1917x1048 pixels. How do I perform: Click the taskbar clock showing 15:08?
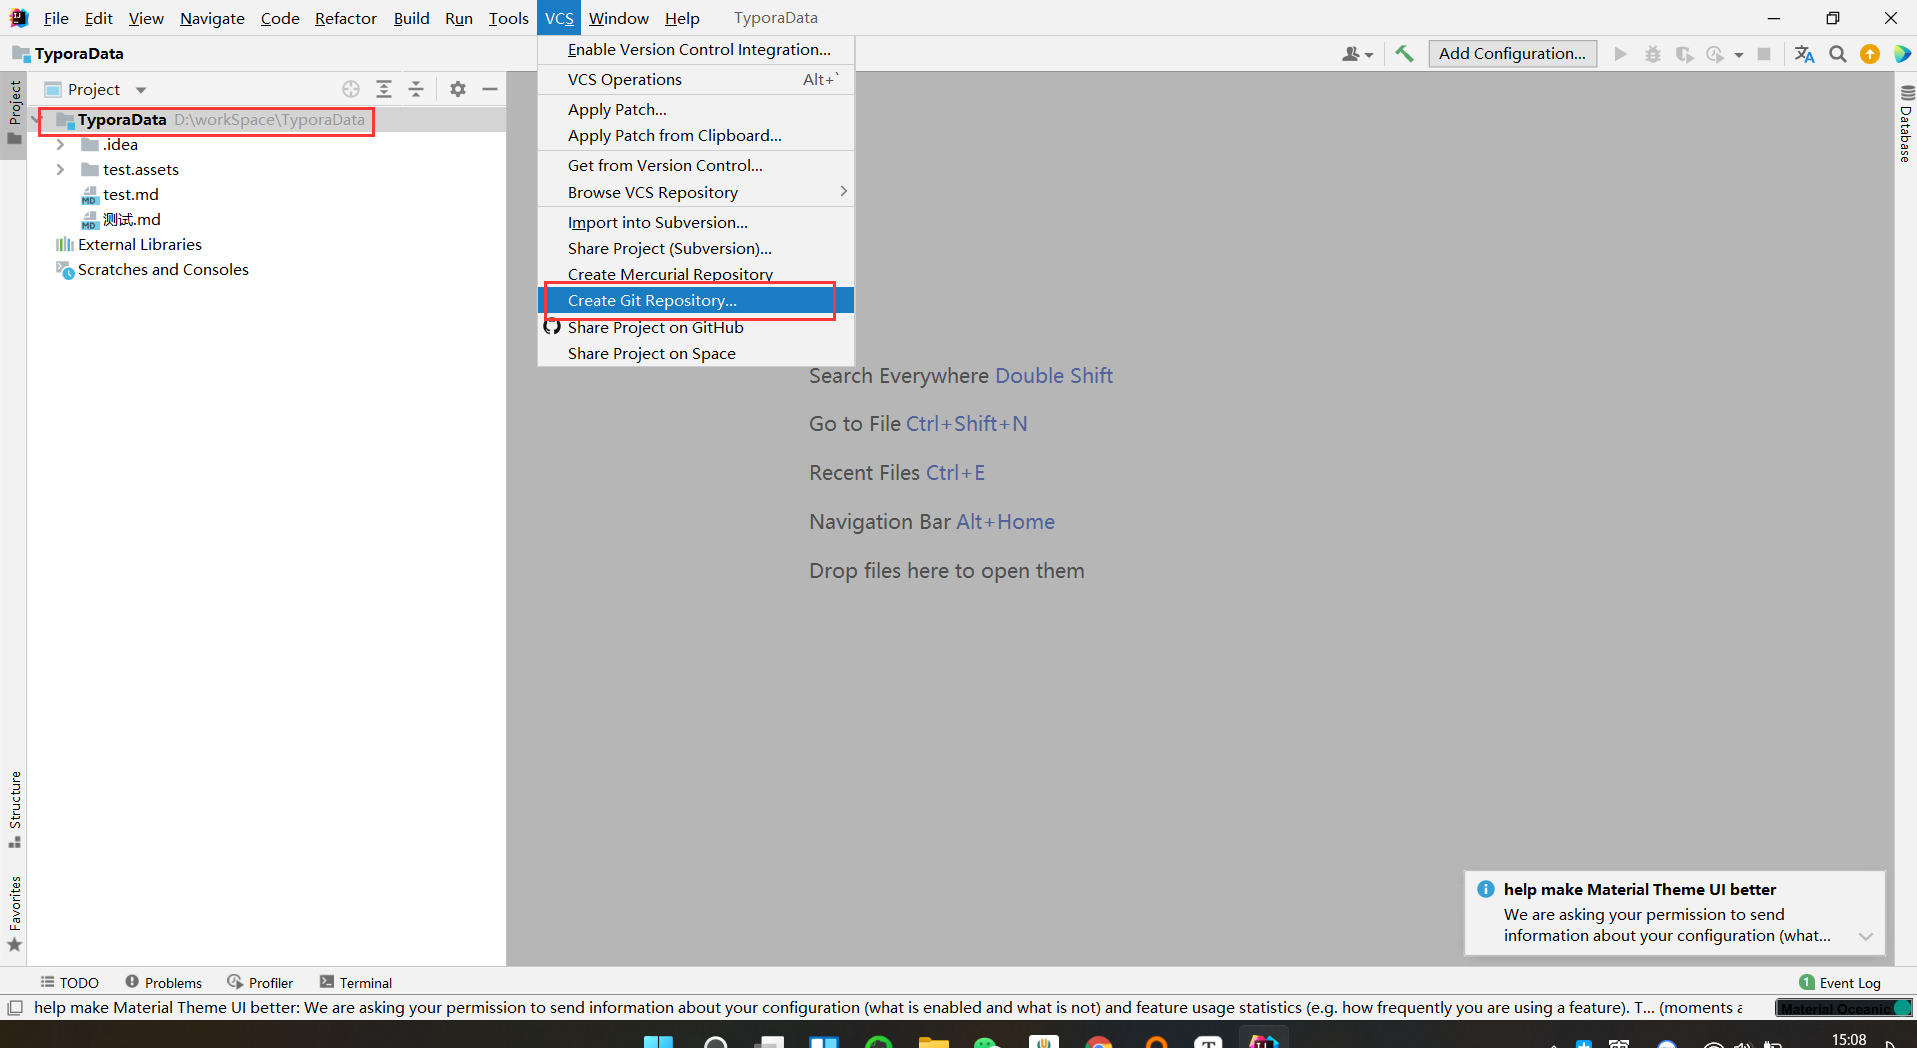click(x=1849, y=1039)
